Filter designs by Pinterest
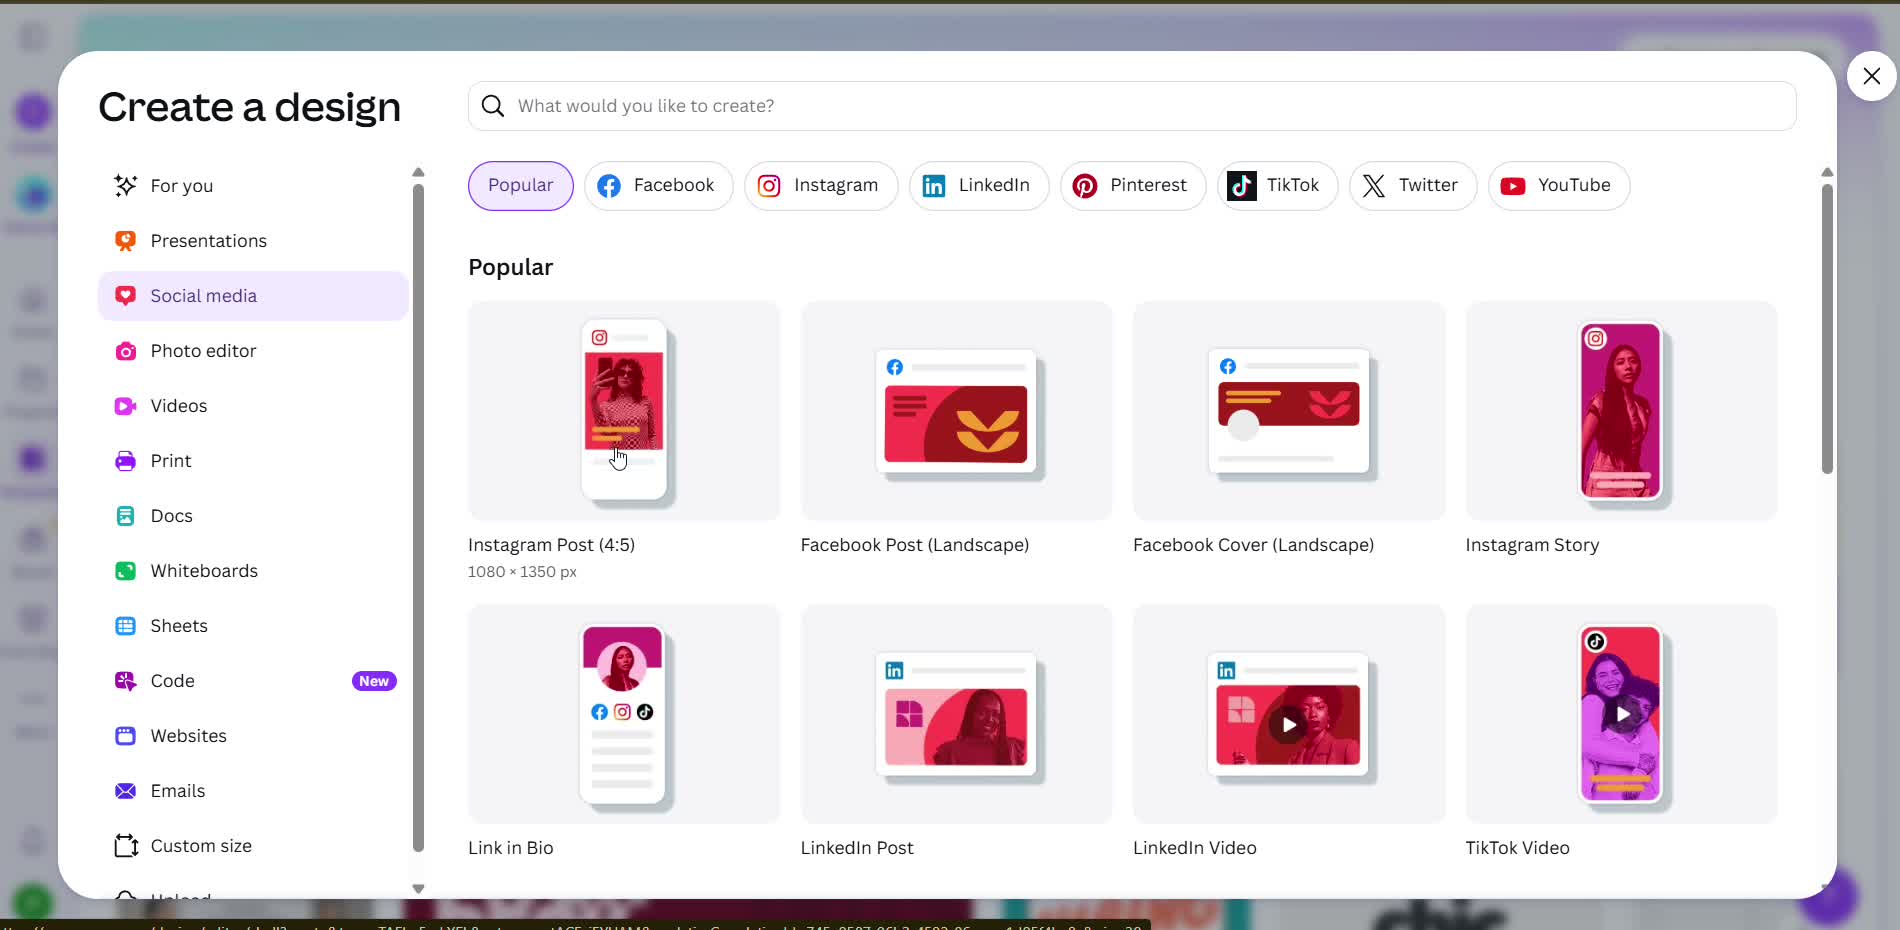Image resolution: width=1900 pixels, height=930 pixels. tap(1133, 186)
